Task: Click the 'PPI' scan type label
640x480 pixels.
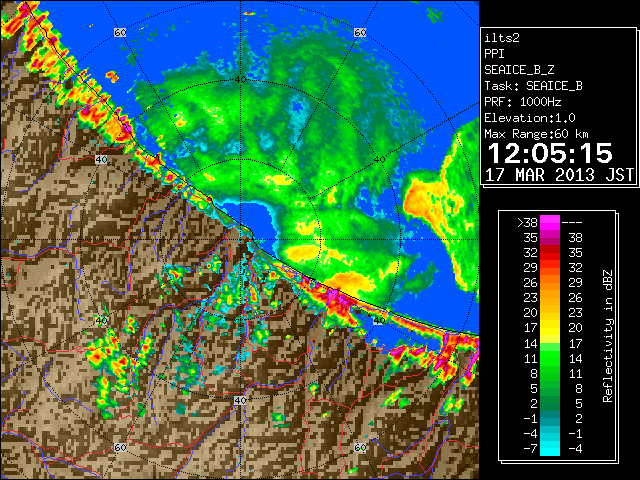Action: click(494, 54)
